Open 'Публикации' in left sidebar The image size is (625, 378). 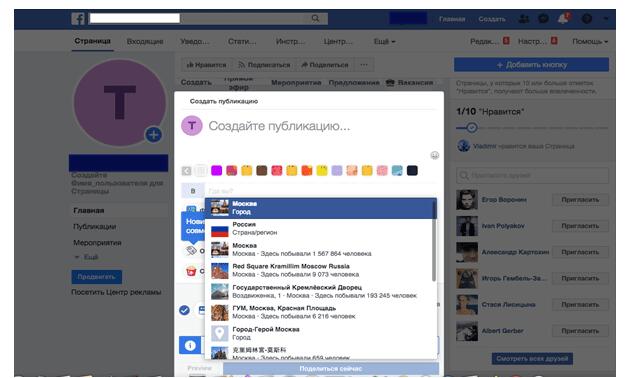tap(94, 226)
